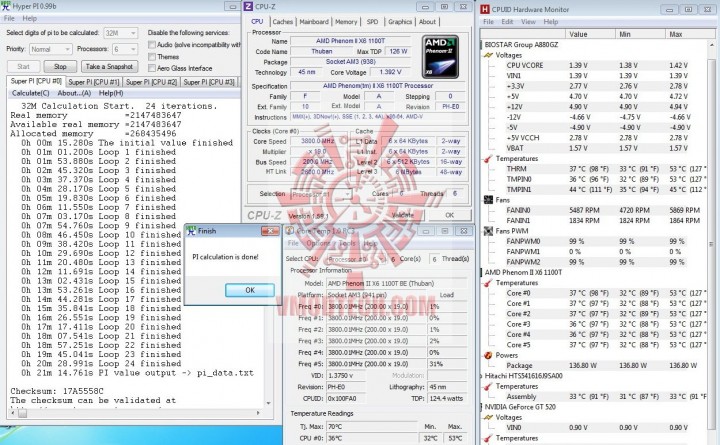Screen dimensions: 720x445
Task: Open the digits of pi 32M dropdown
Action: pos(120,33)
